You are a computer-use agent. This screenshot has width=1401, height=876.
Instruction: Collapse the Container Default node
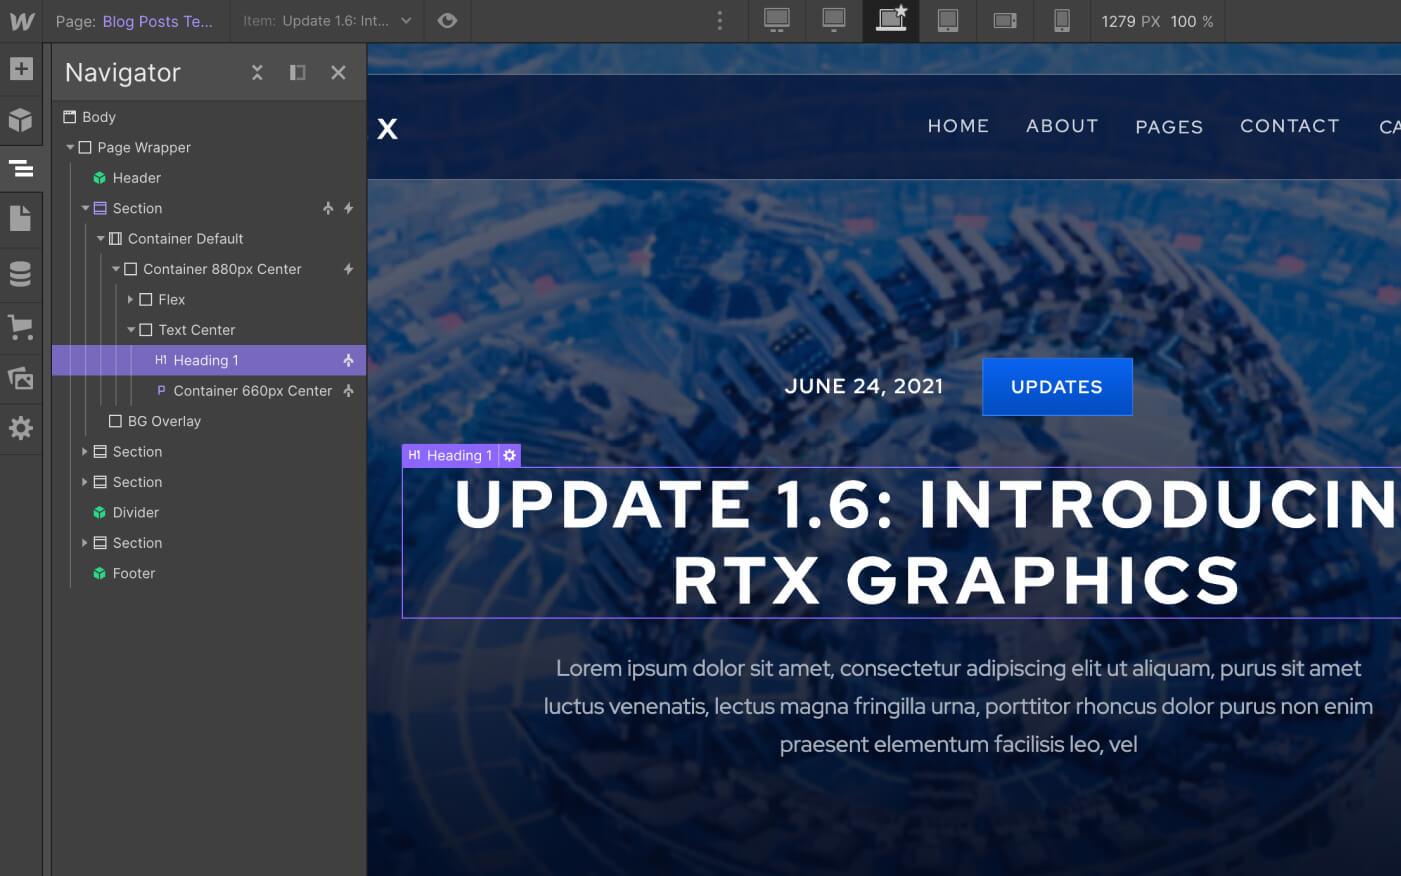coord(100,238)
